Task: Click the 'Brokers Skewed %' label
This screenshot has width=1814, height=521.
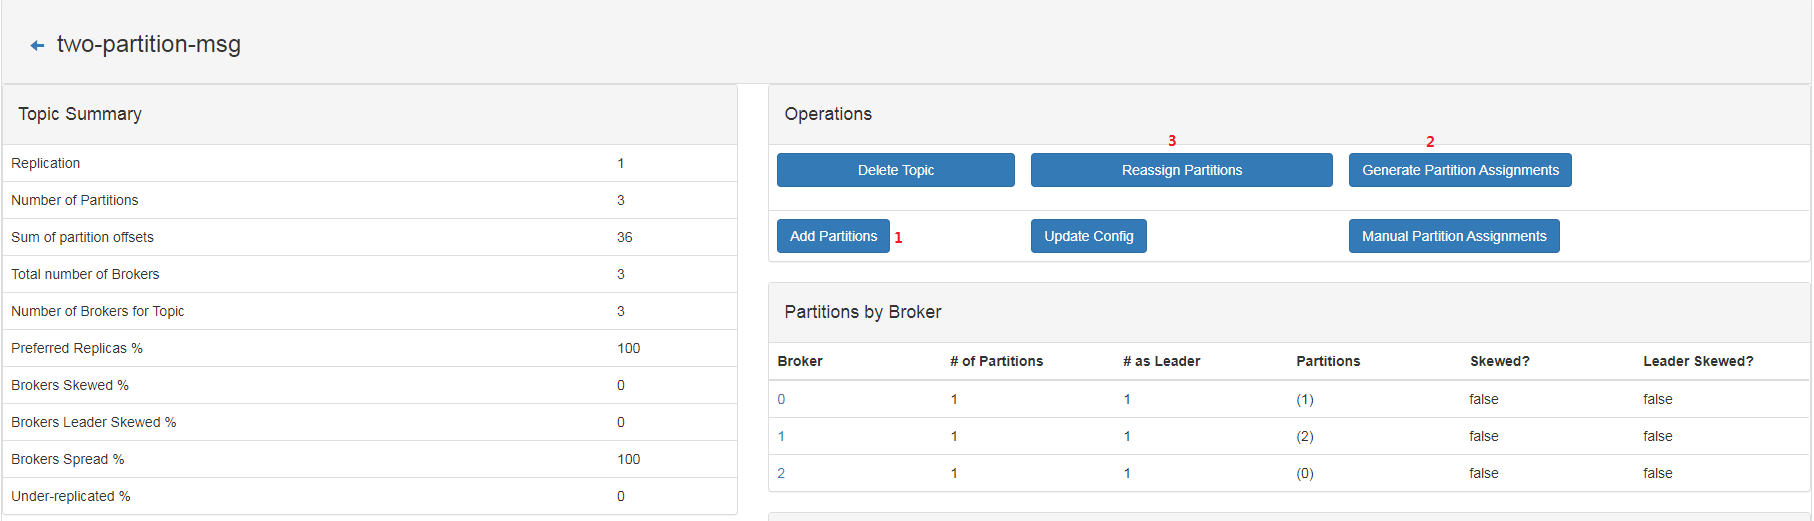Action: pos(70,385)
